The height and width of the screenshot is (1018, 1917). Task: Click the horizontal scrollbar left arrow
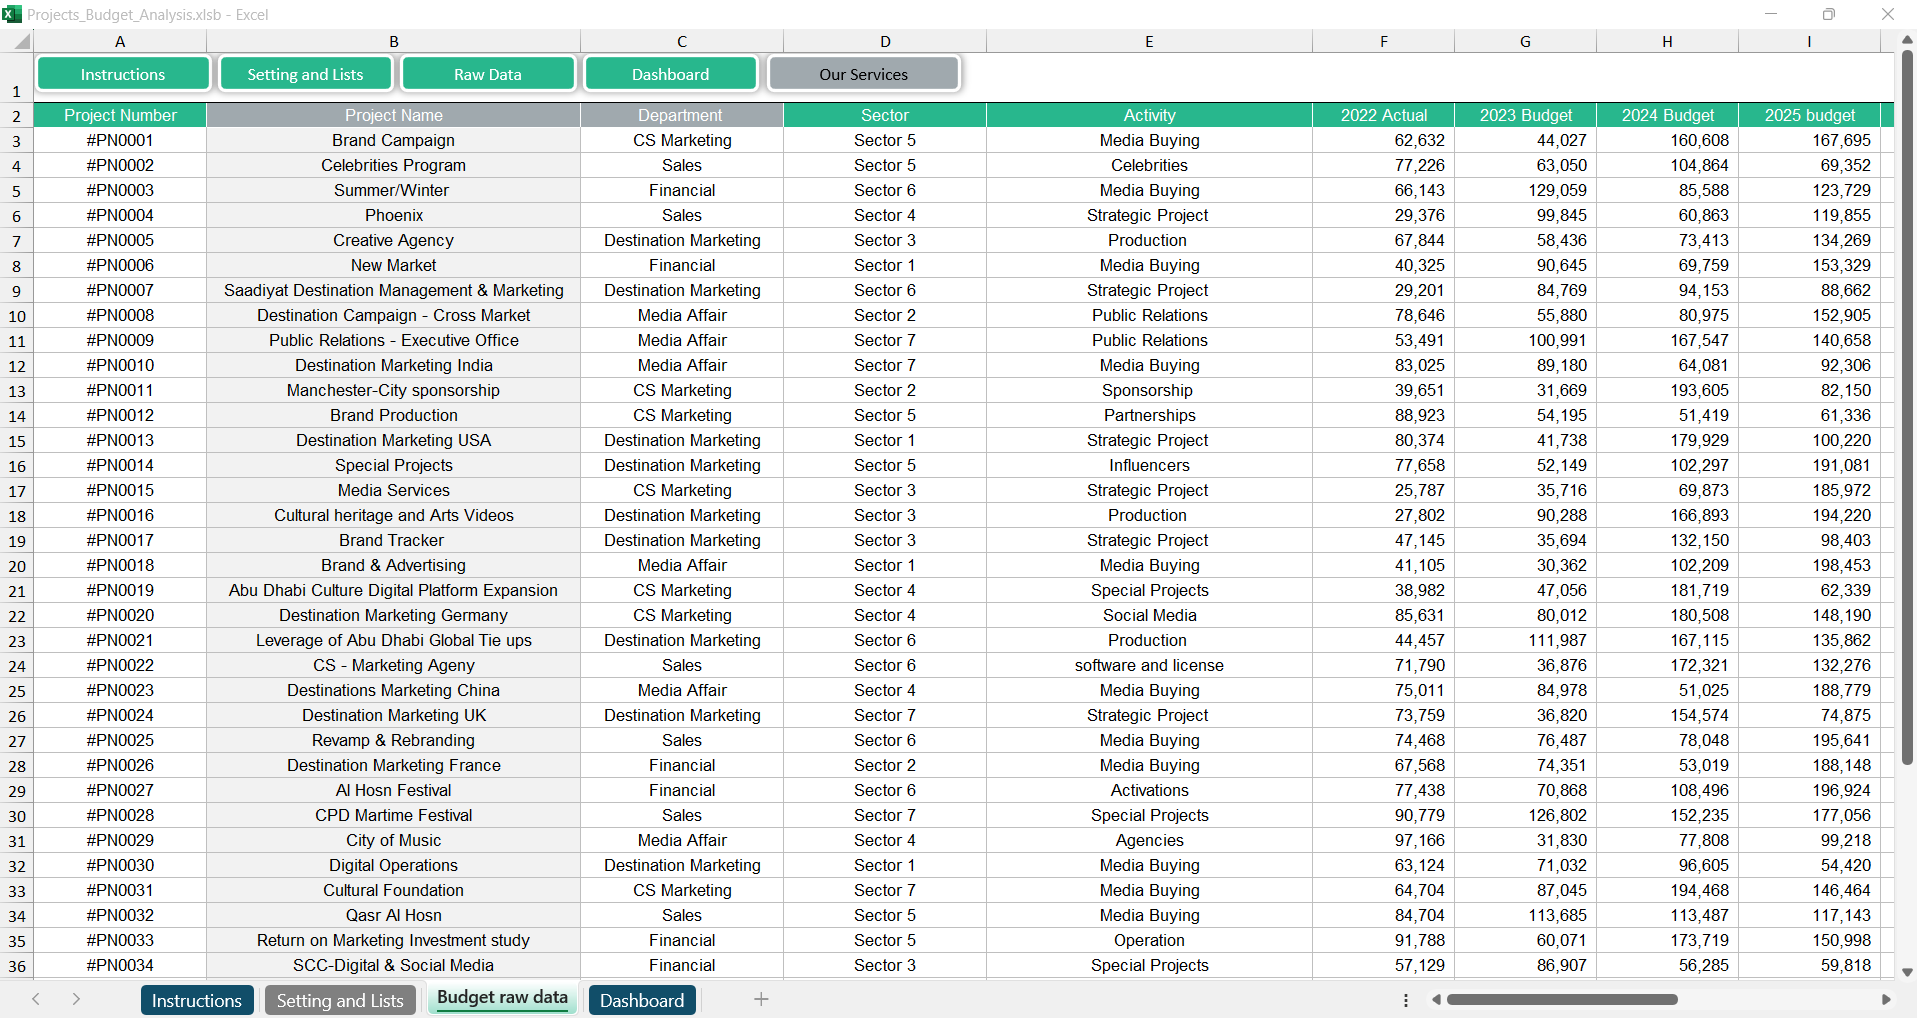point(1436,999)
